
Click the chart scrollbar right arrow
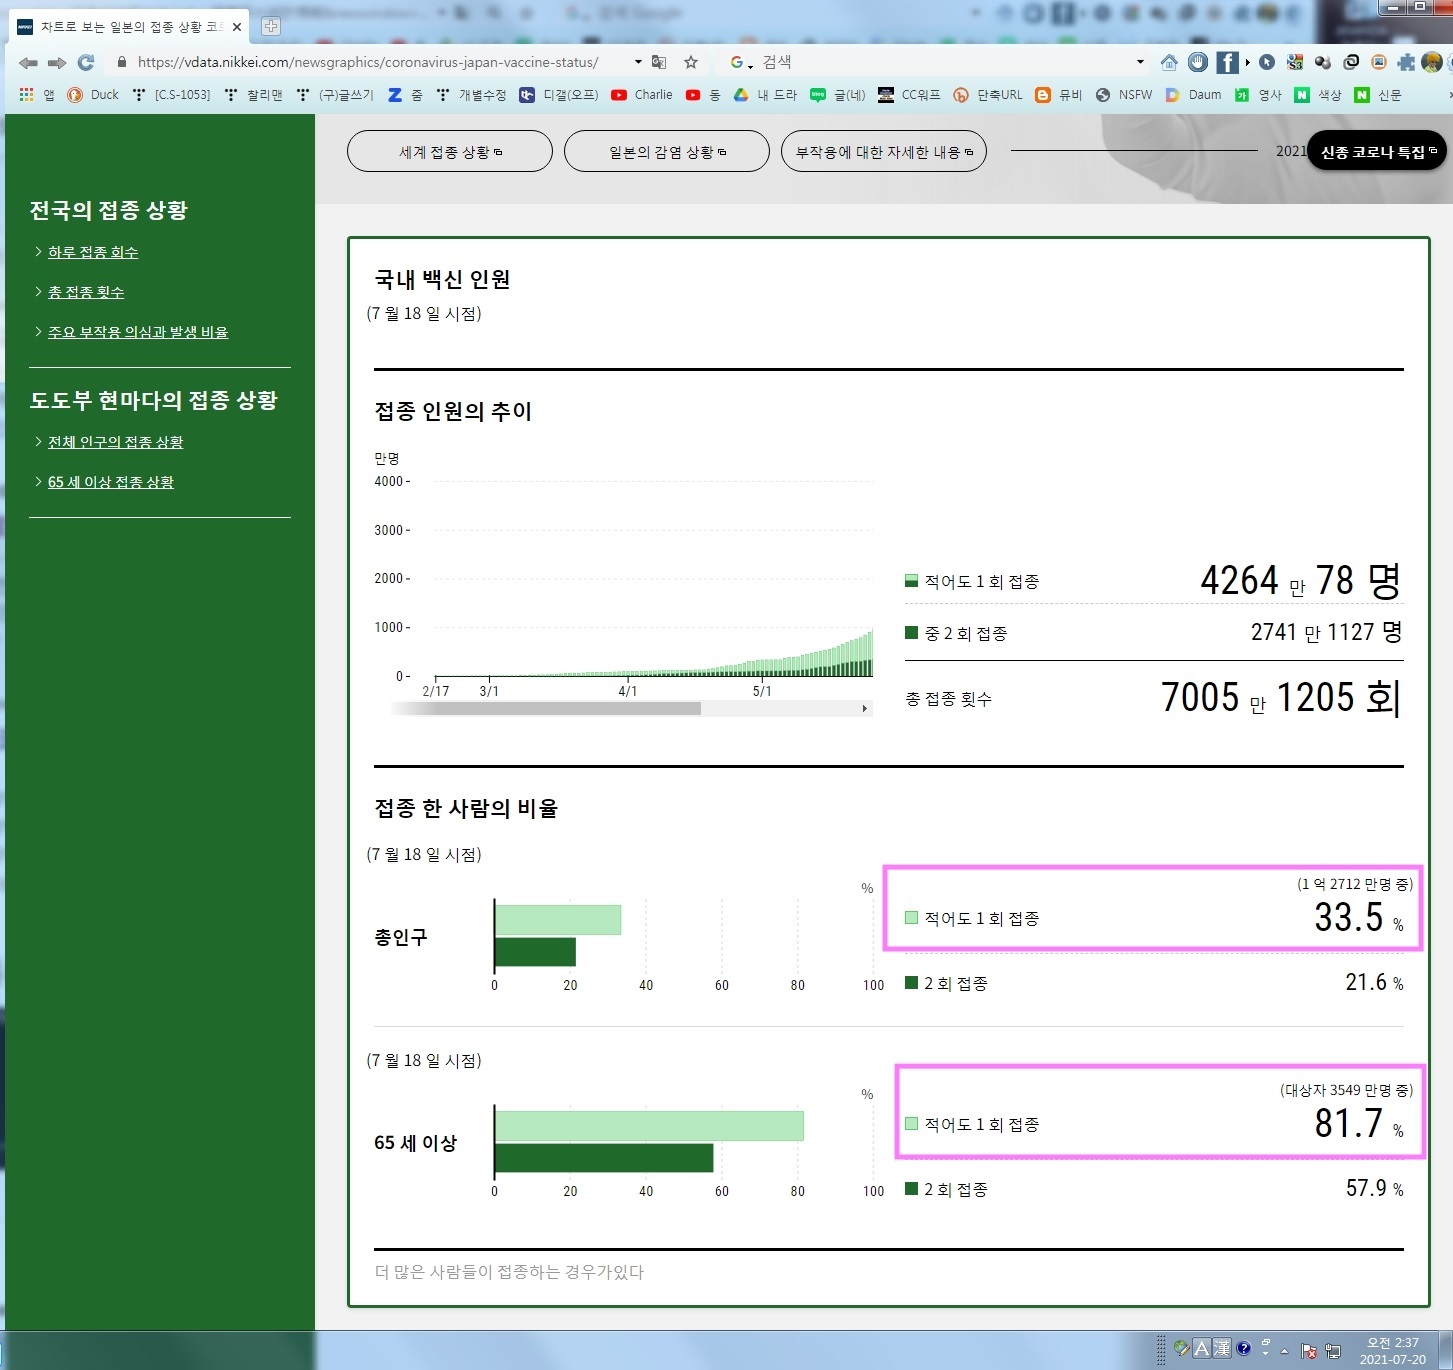tap(865, 708)
